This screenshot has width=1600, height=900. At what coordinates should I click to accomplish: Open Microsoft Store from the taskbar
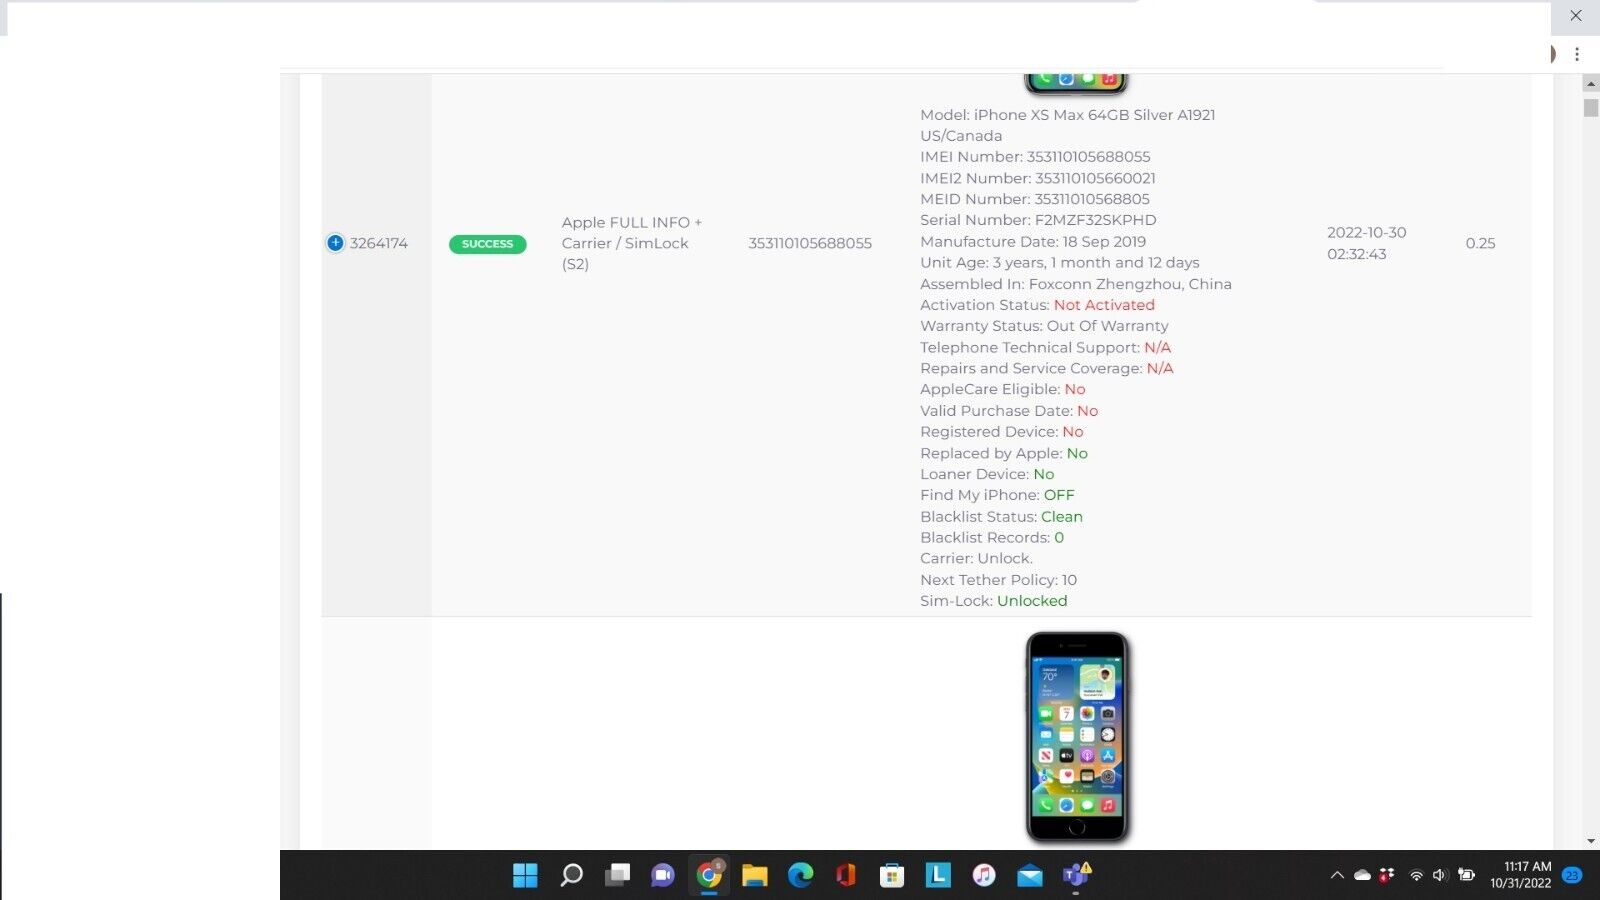pyautogui.click(x=892, y=875)
